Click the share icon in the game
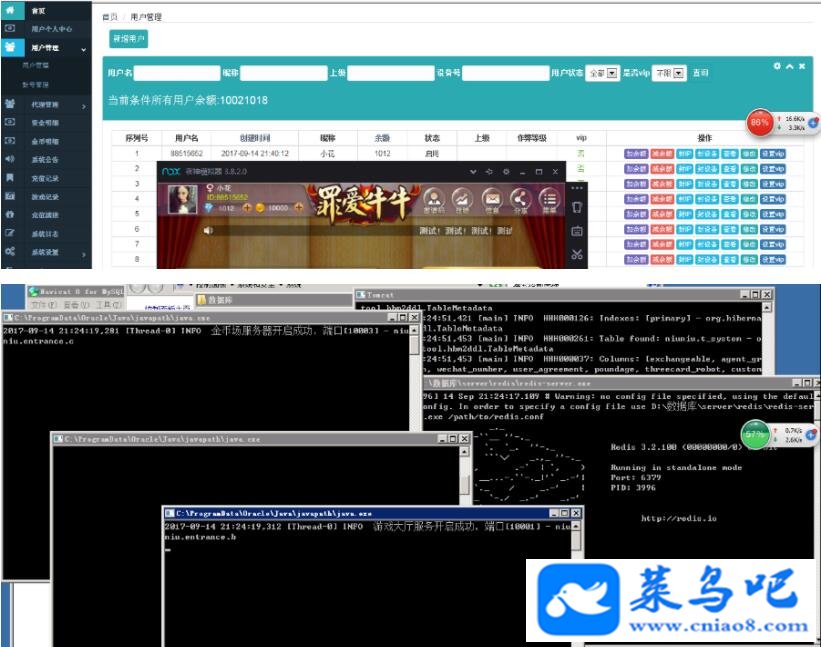This screenshot has height=647, width=821. click(520, 198)
